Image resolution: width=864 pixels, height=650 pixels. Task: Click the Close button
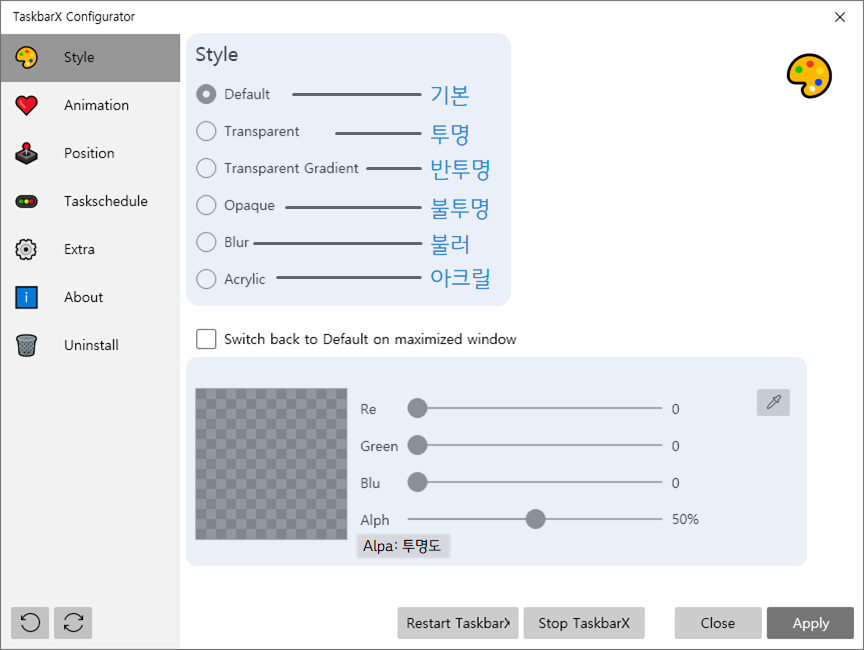tap(718, 623)
